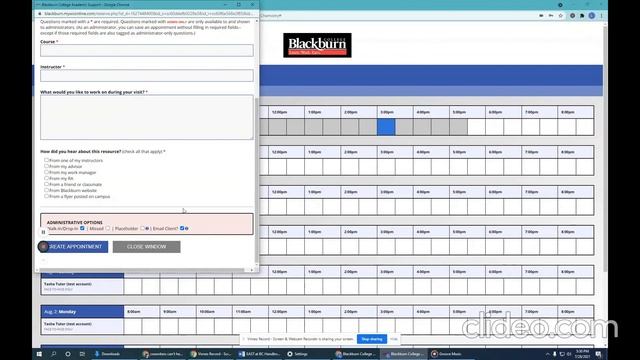Check 'From a flyer posted on campus'
640x360 pixels.
click(47, 196)
